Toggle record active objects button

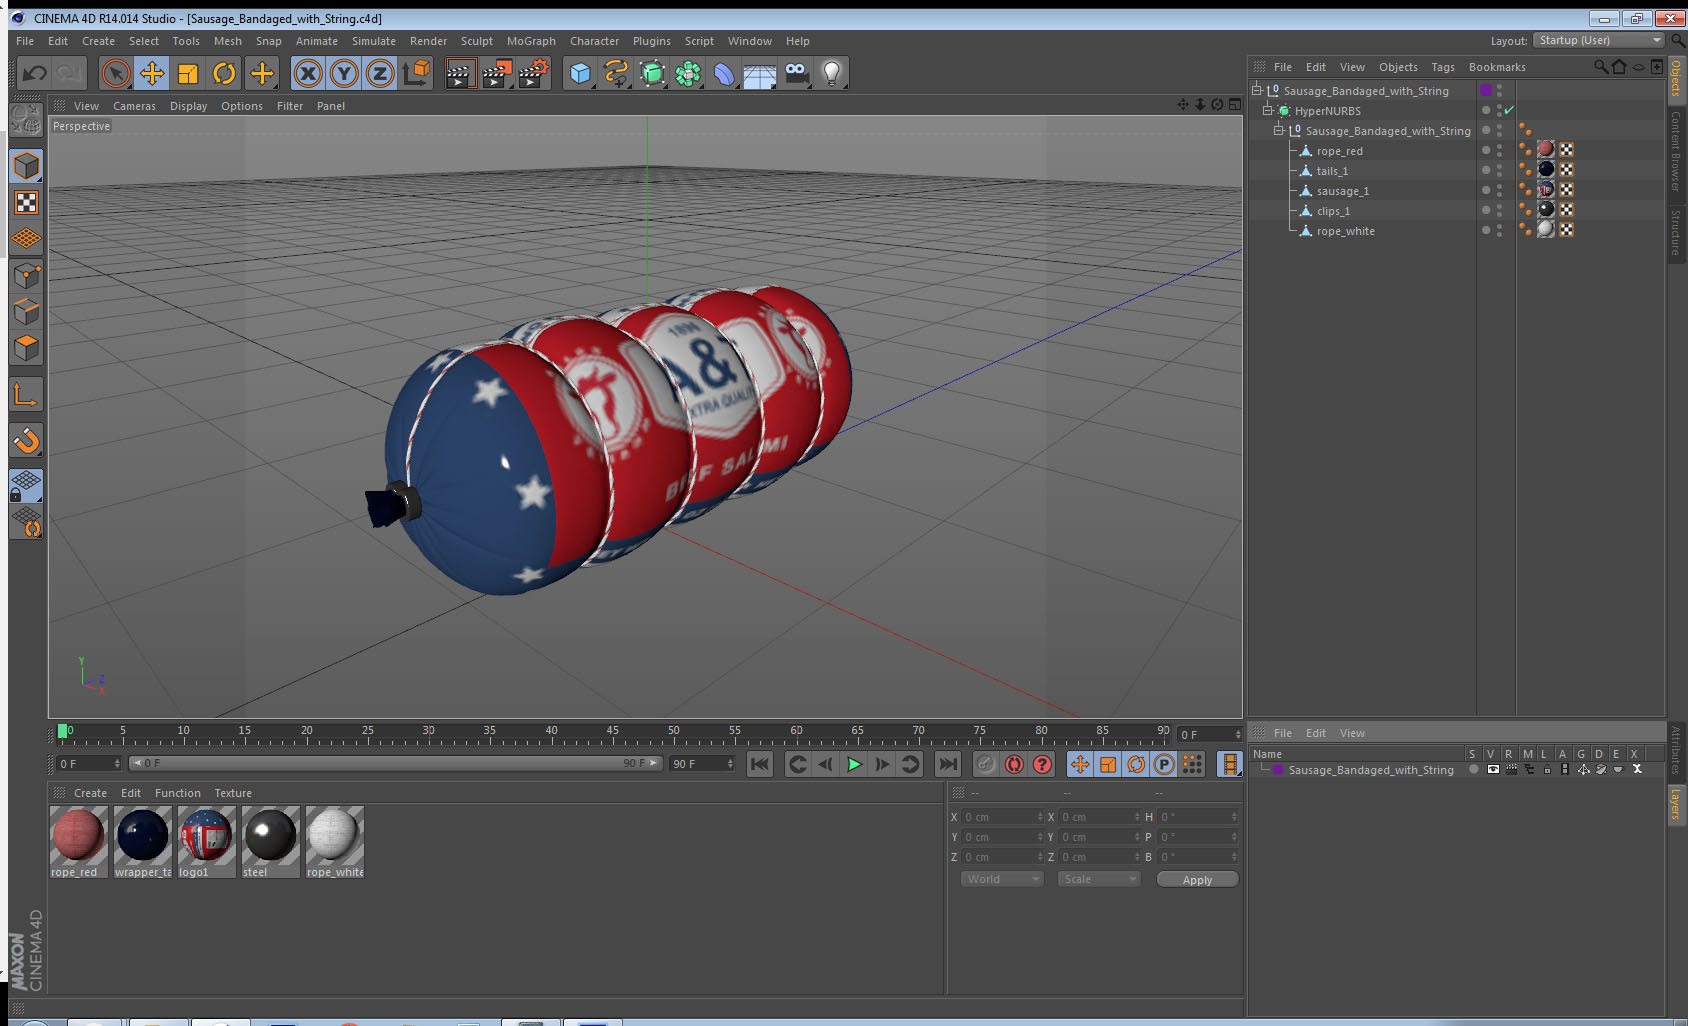coord(985,764)
